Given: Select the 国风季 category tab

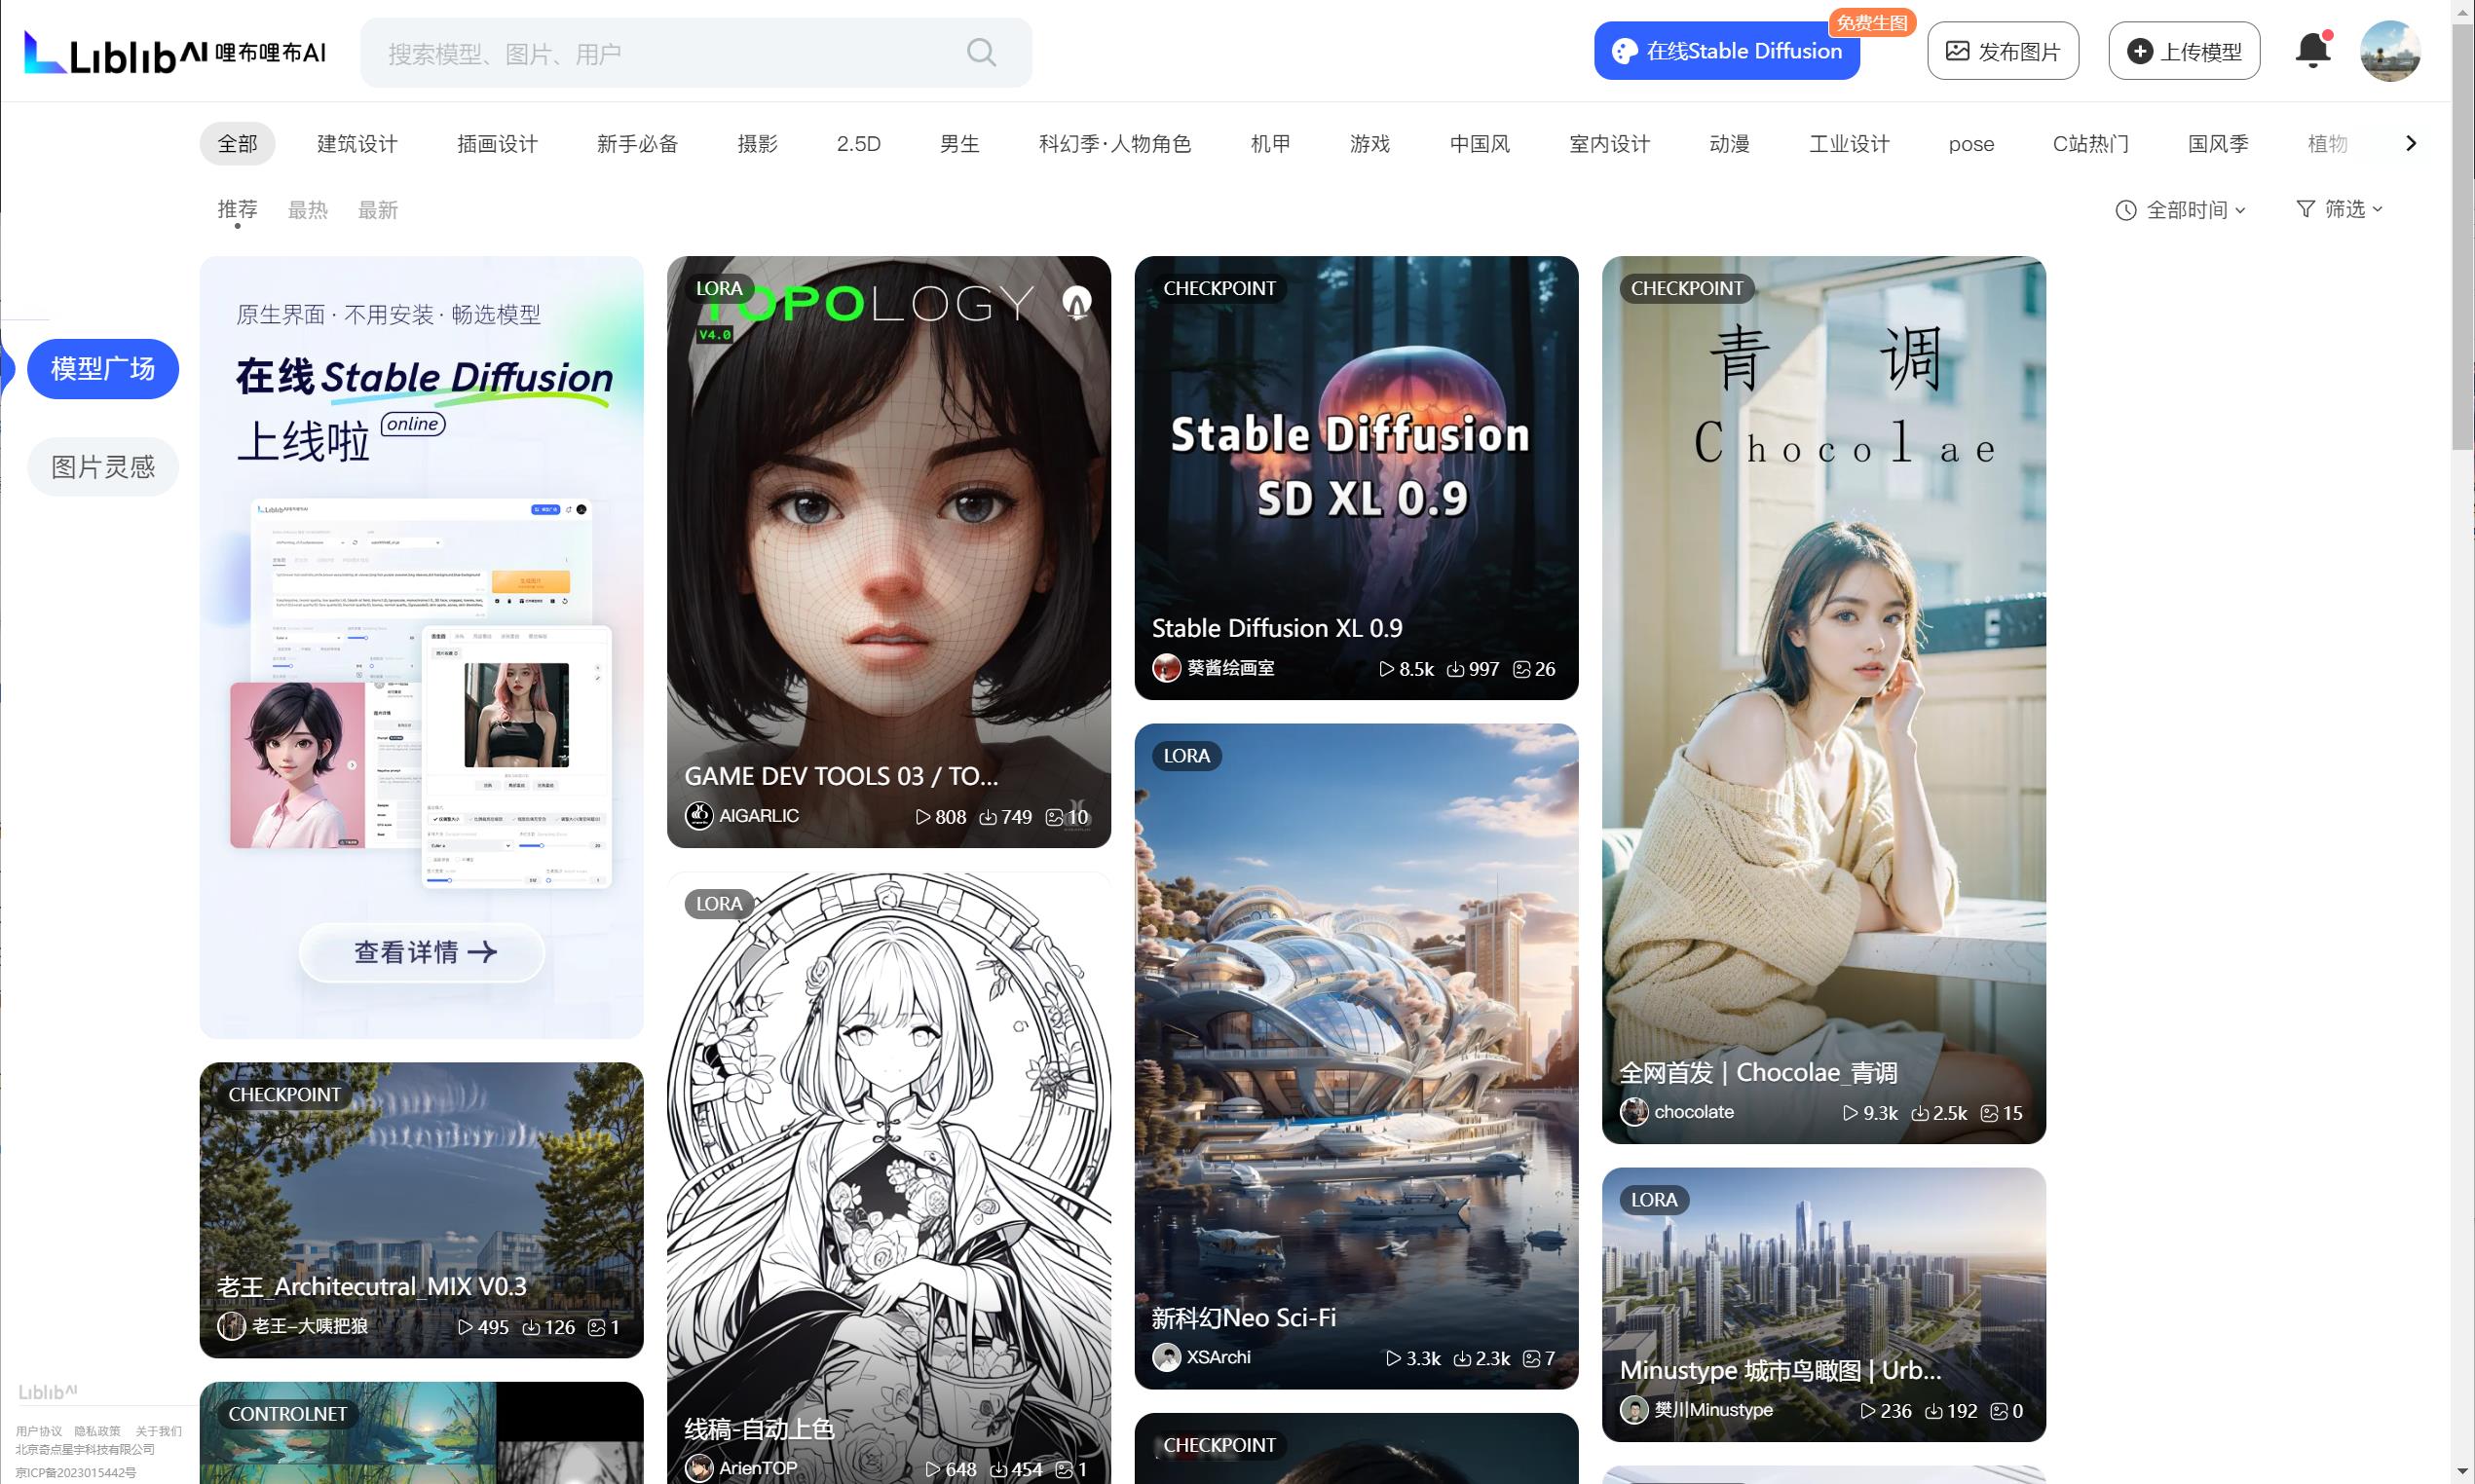Looking at the screenshot, I should click(2218, 144).
